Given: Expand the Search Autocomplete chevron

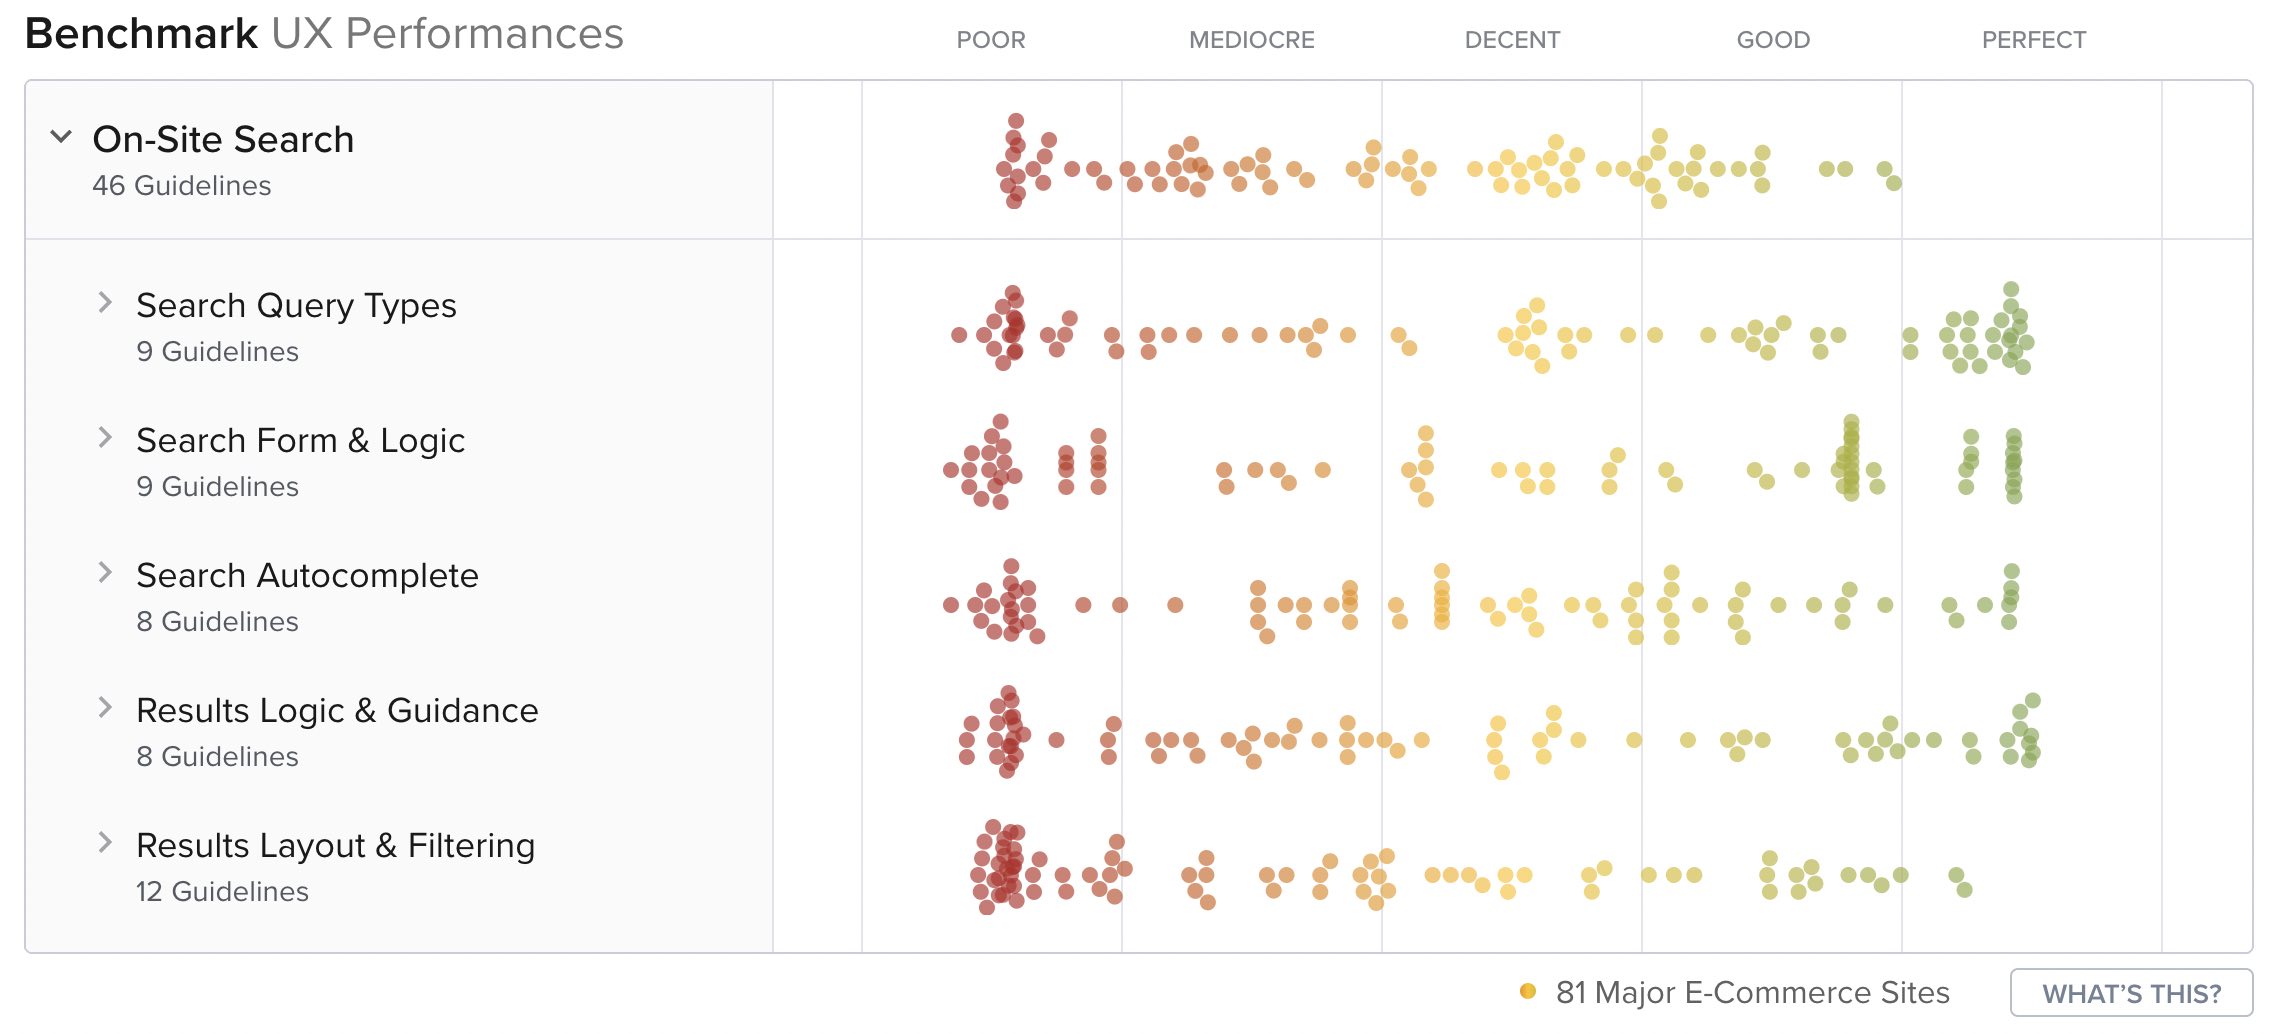Looking at the screenshot, I should tap(105, 572).
